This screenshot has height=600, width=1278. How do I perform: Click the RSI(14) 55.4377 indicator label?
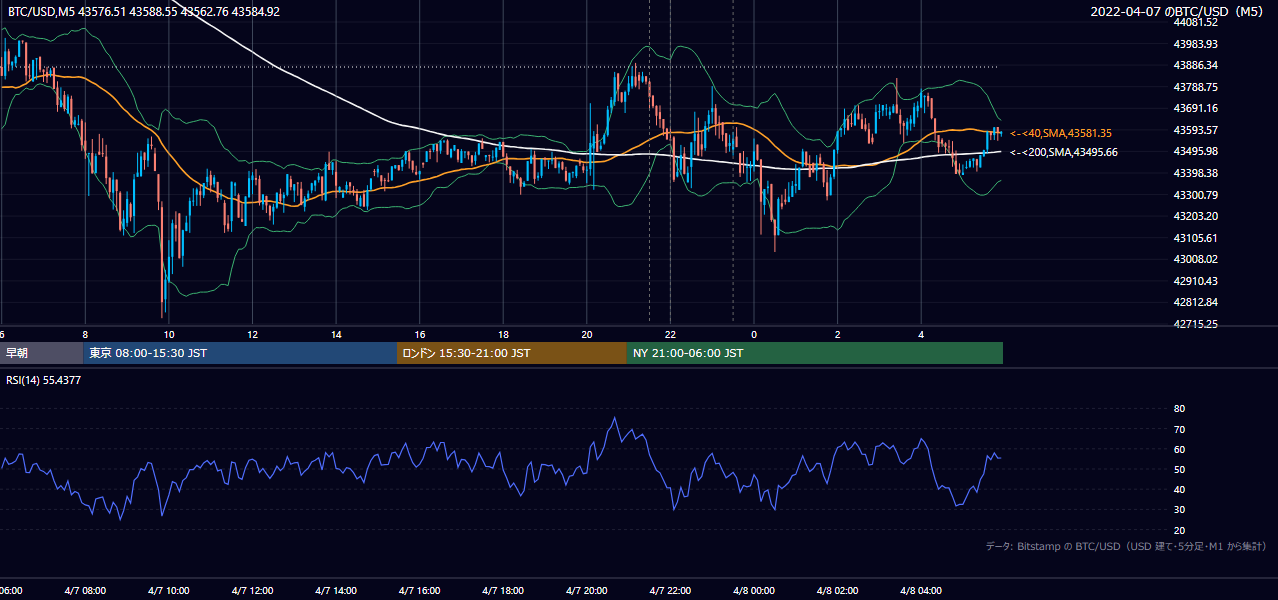click(44, 380)
